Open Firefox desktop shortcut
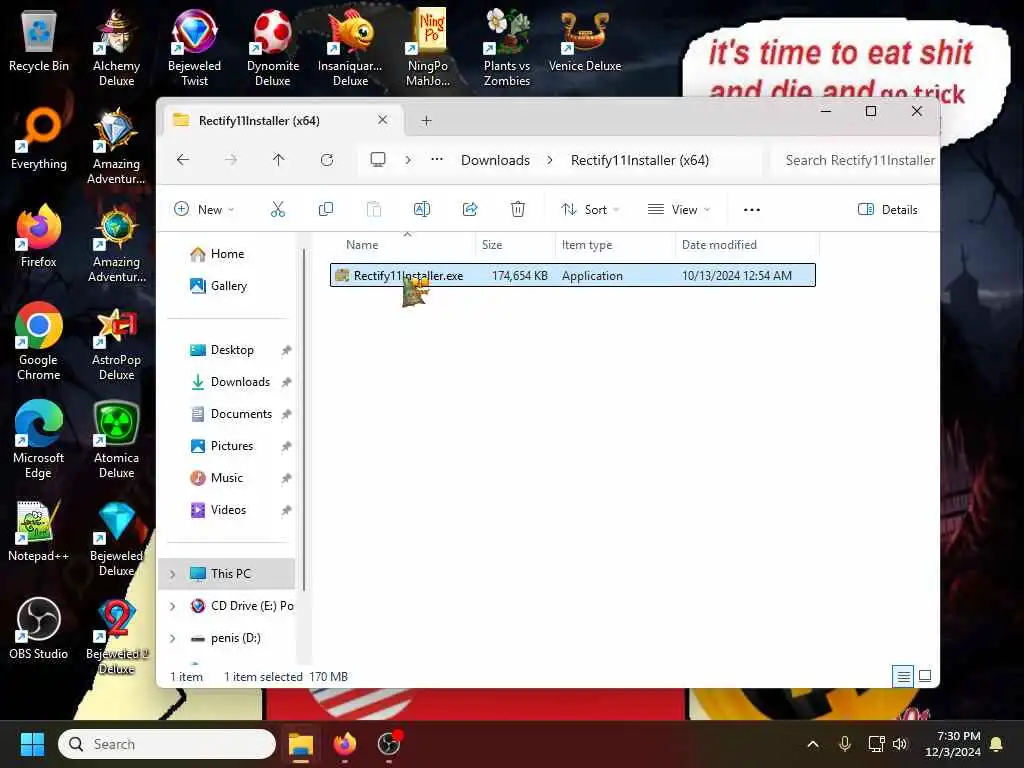This screenshot has width=1024, height=768. 39,236
